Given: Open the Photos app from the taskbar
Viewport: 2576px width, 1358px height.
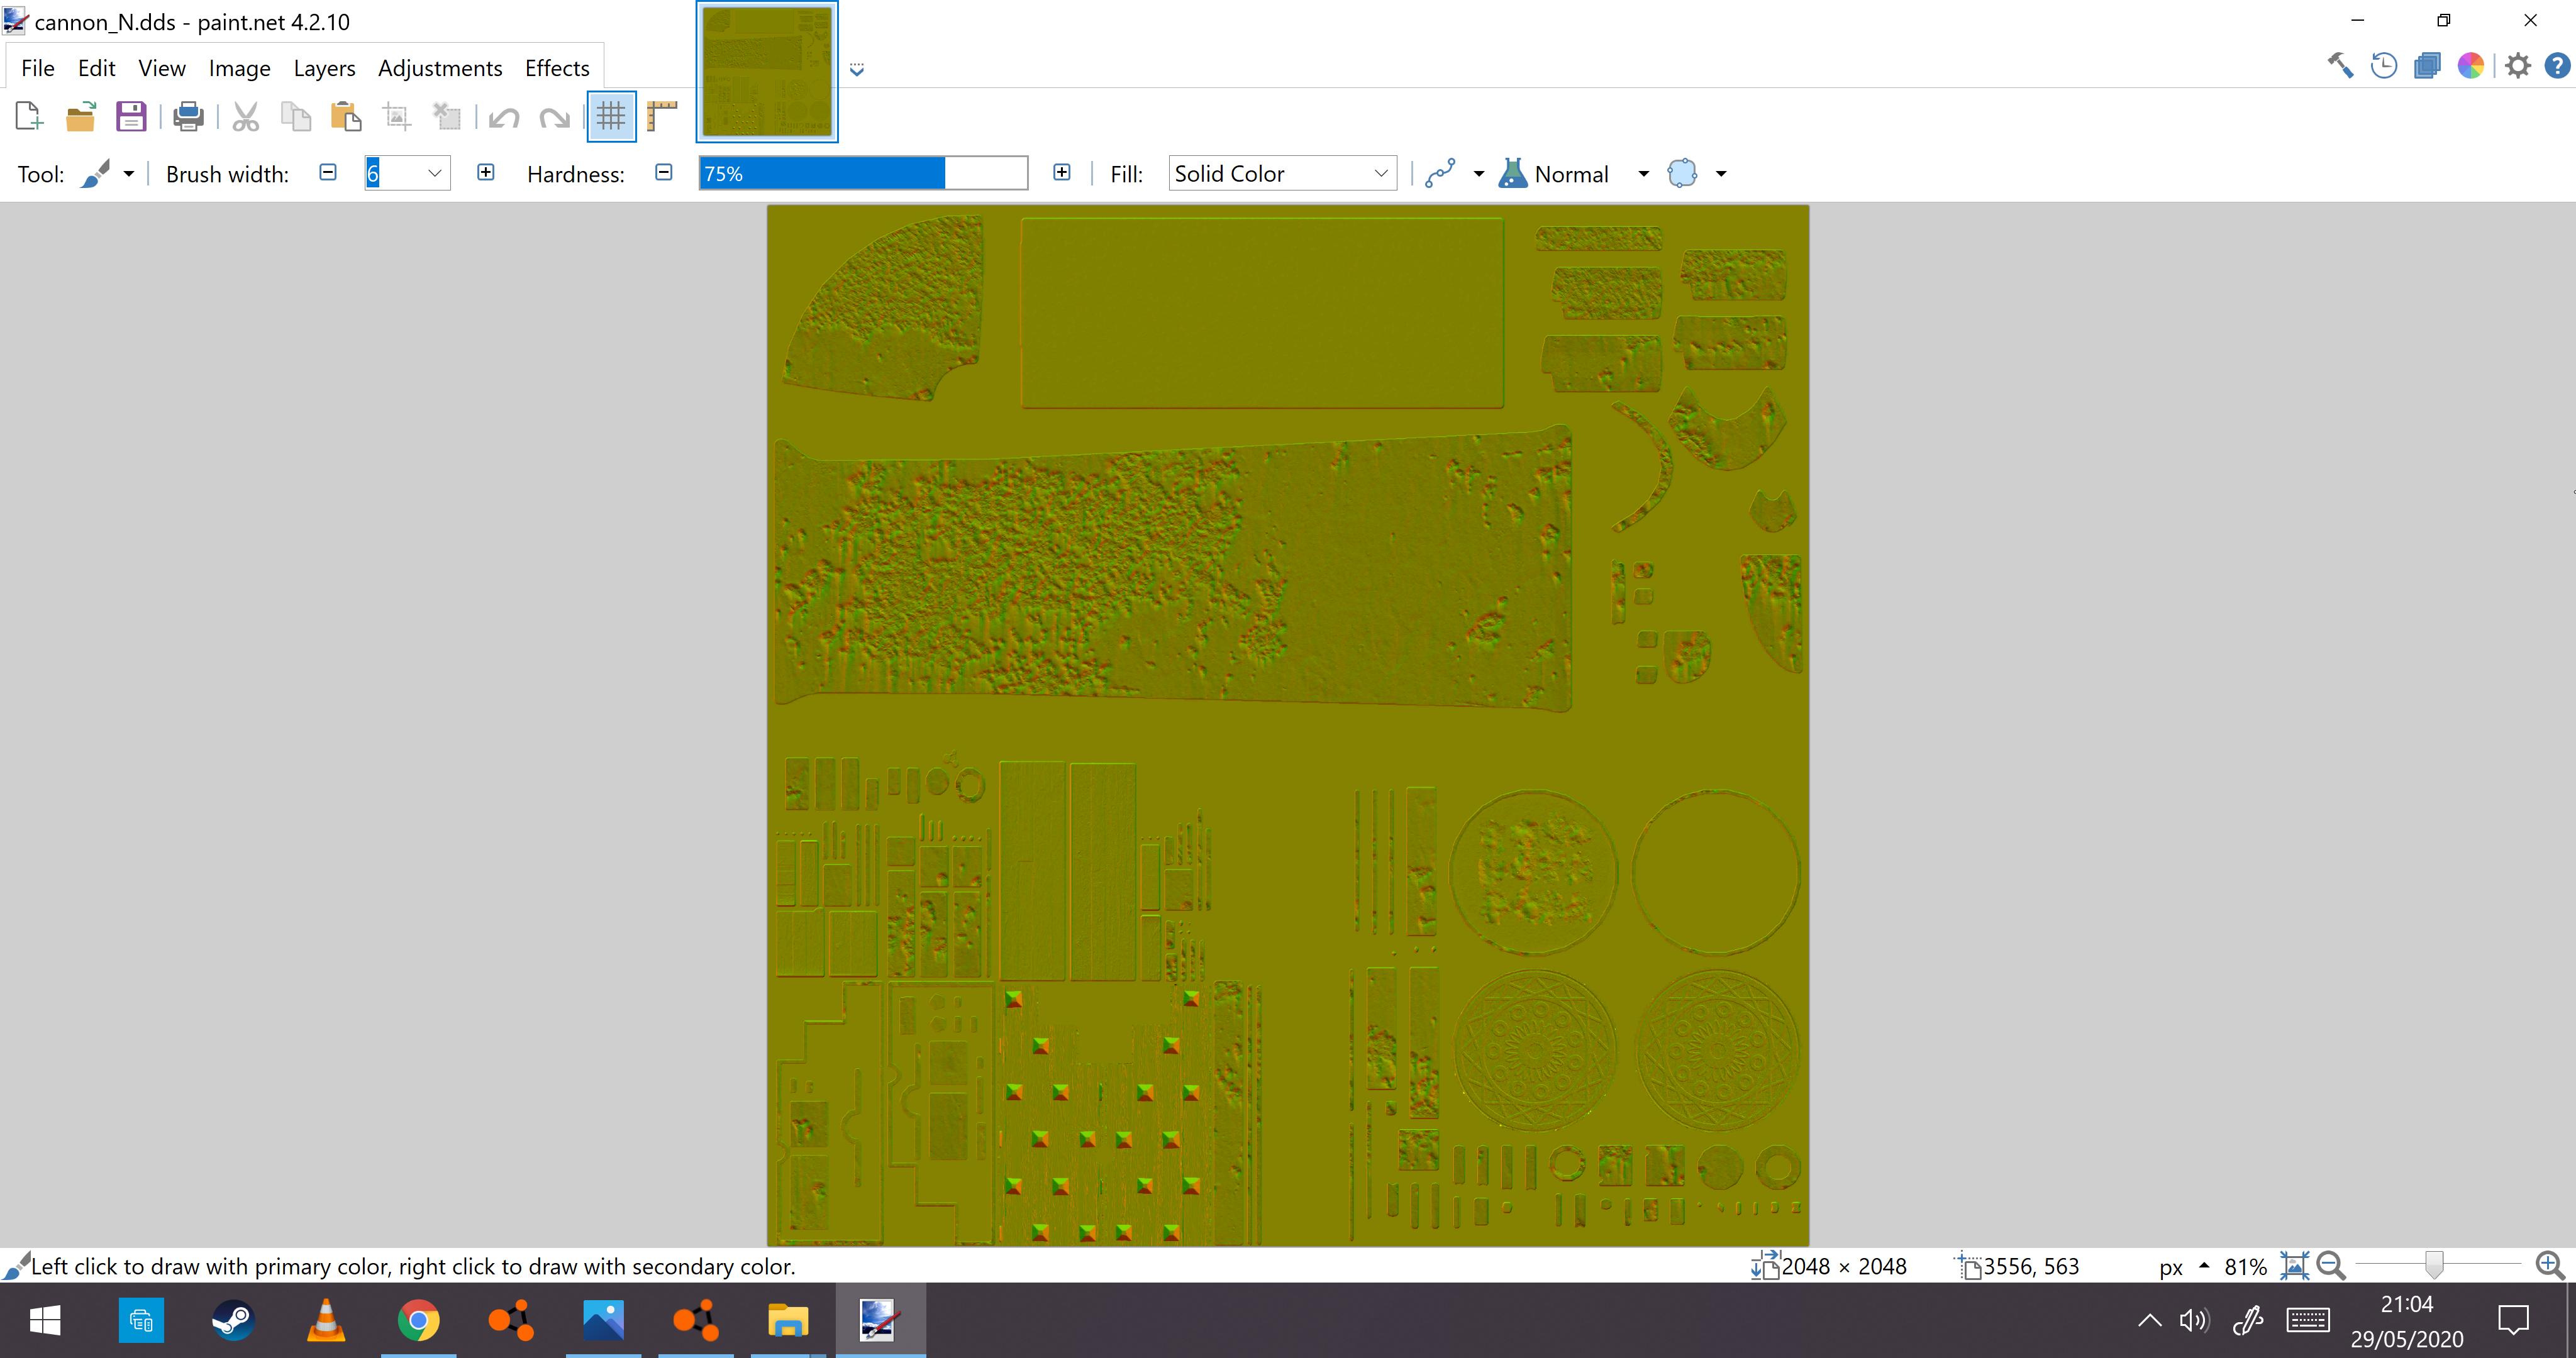Looking at the screenshot, I should click(x=603, y=1321).
